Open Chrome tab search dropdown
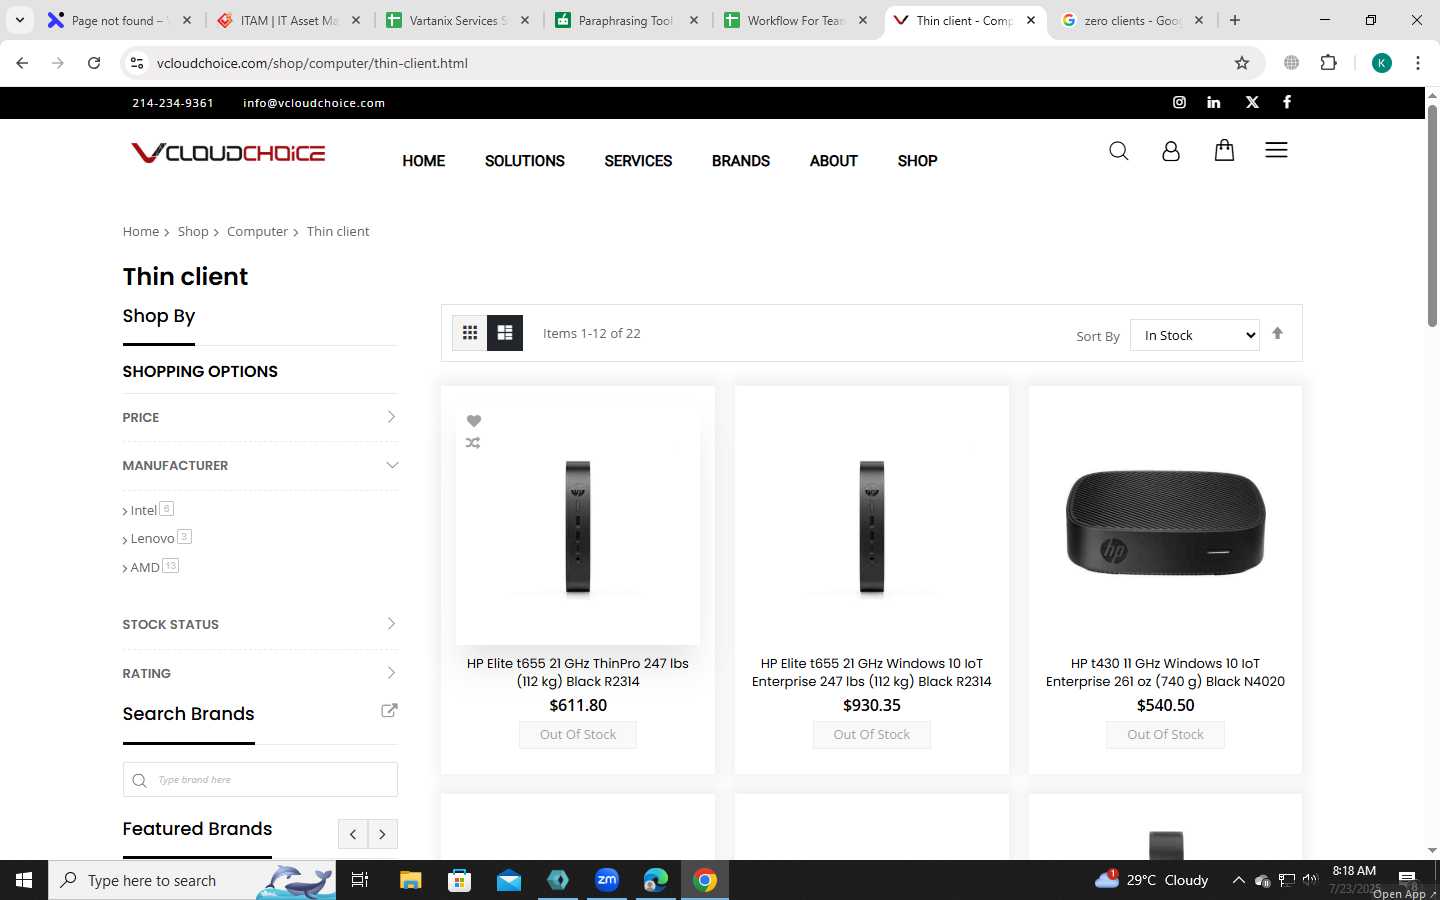 pyautogui.click(x=20, y=20)
